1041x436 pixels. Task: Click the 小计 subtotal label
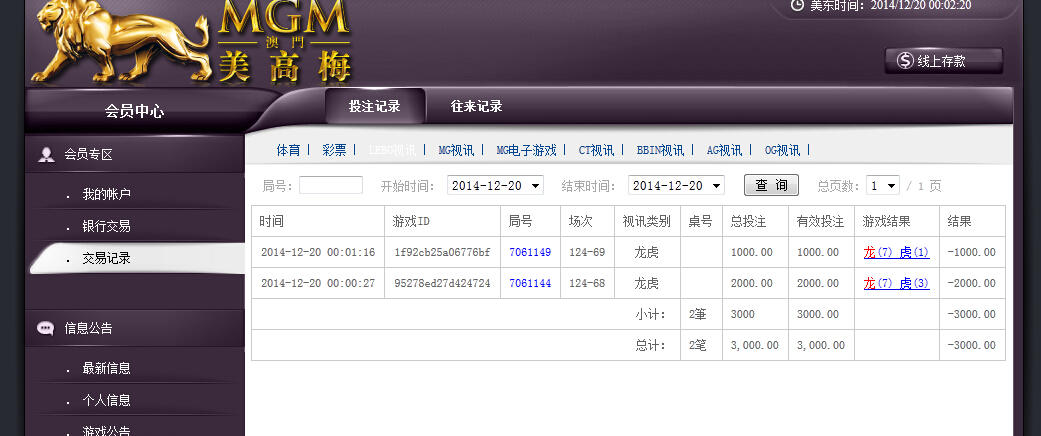[650, 315]
